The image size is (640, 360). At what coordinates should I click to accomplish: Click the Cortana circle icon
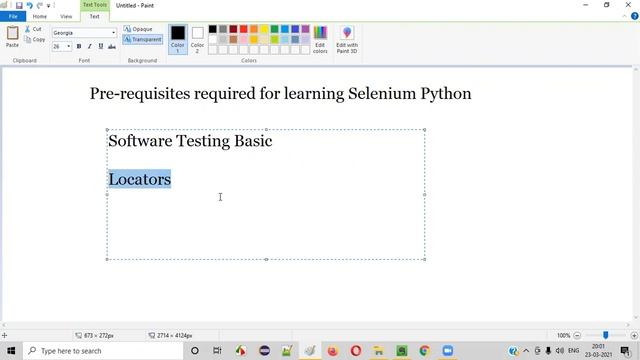coord(195,351)
